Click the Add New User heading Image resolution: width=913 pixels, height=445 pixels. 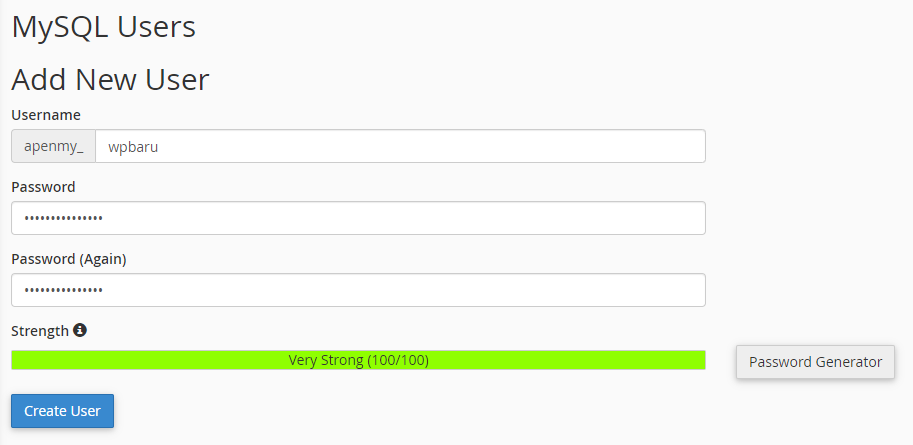[x=110, y=79]
